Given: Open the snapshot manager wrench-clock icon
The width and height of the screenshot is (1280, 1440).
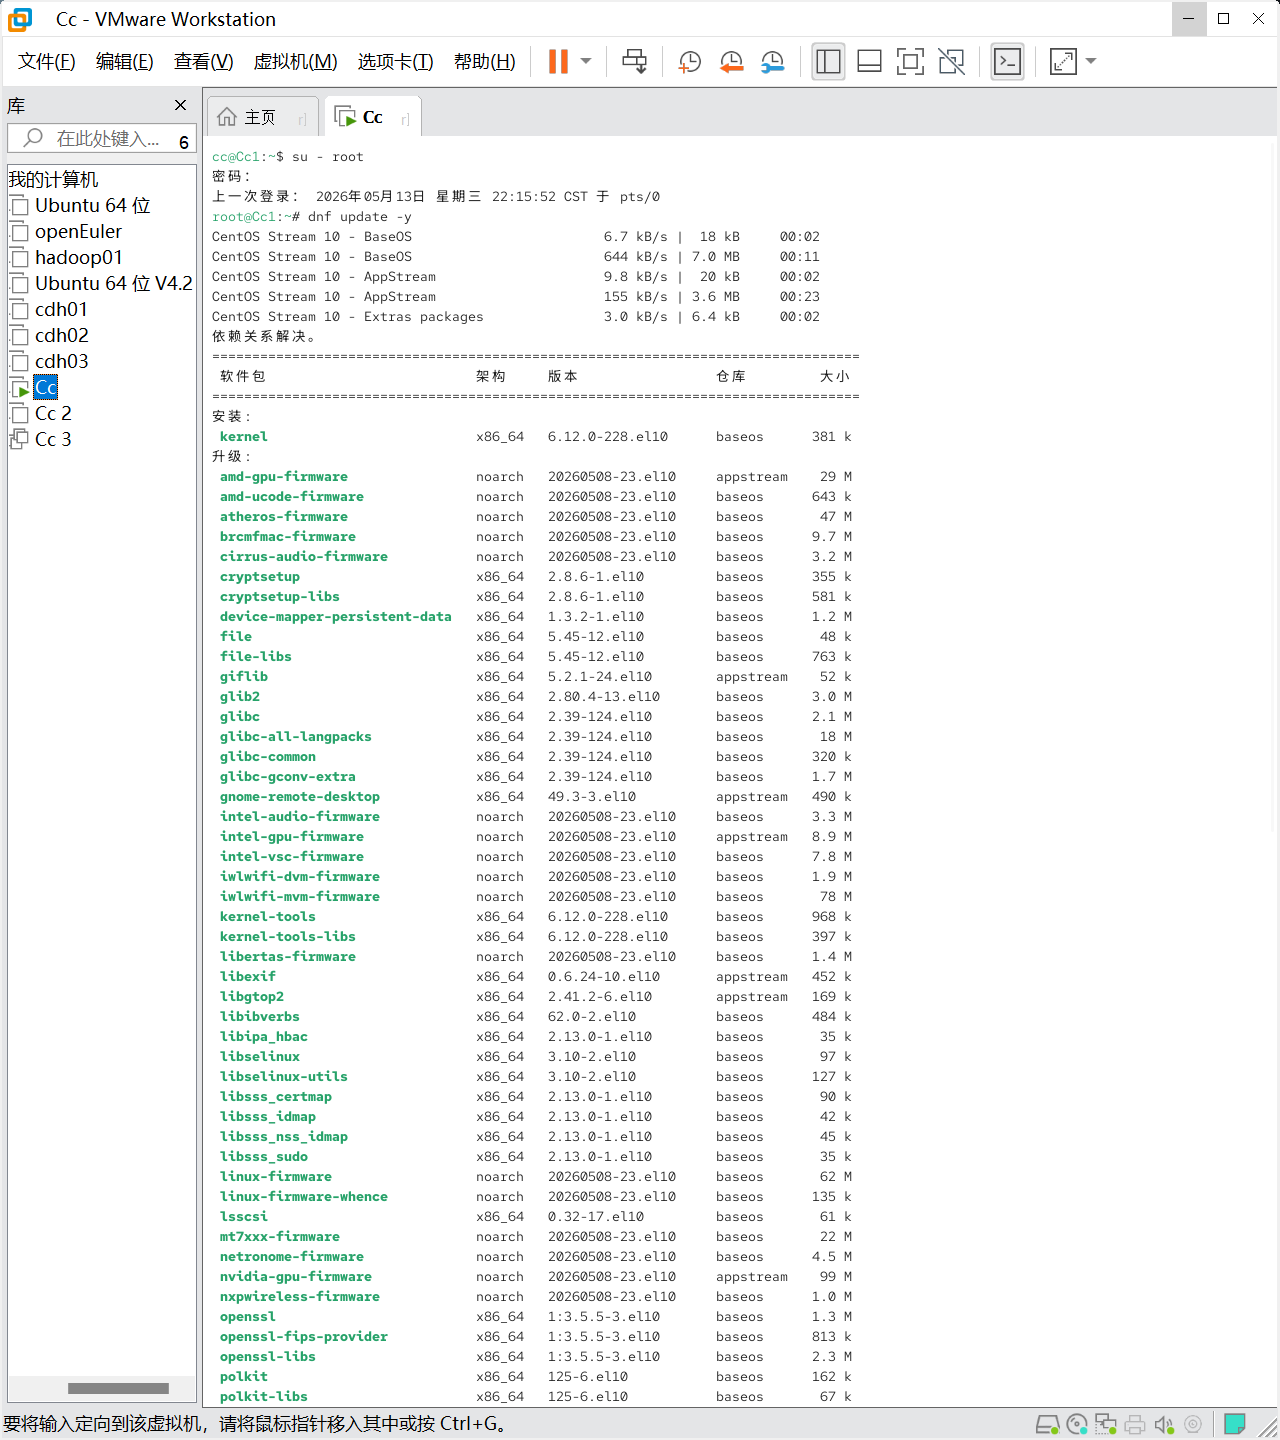Looking at the screenshot, I should coord(772,61).
